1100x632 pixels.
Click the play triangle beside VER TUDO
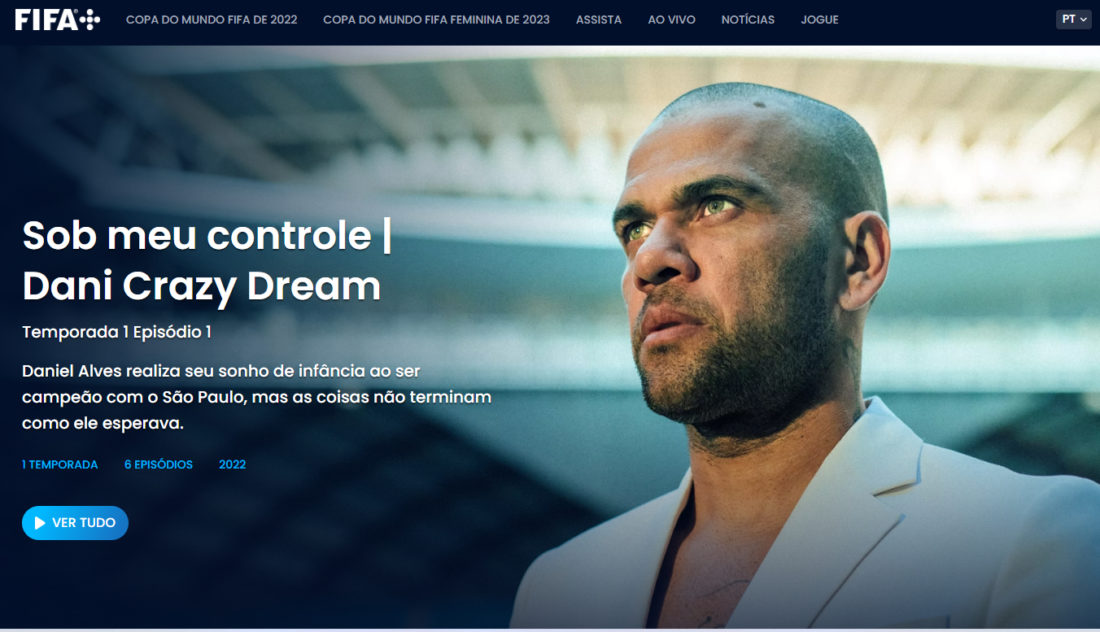pyautogui.click(x=40, y=523)
